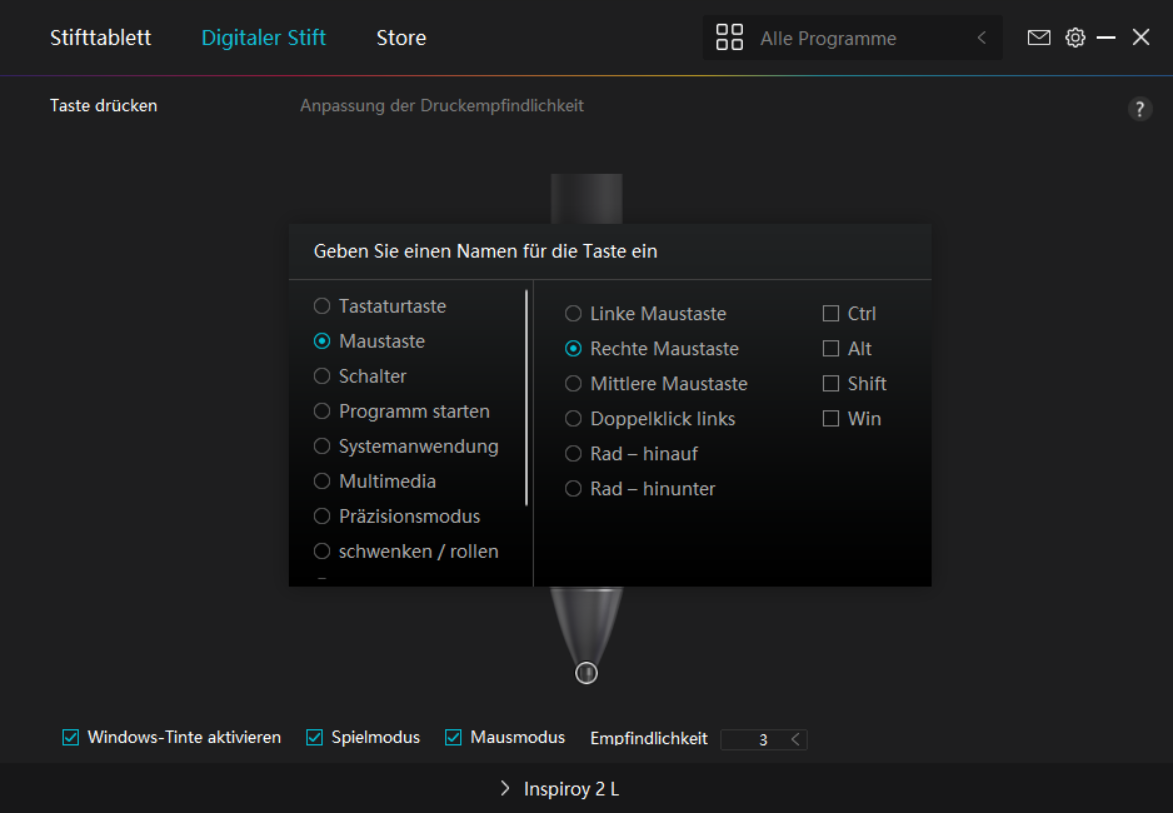Disable the Spielmodus checkbox

click(x=315, y=738)
